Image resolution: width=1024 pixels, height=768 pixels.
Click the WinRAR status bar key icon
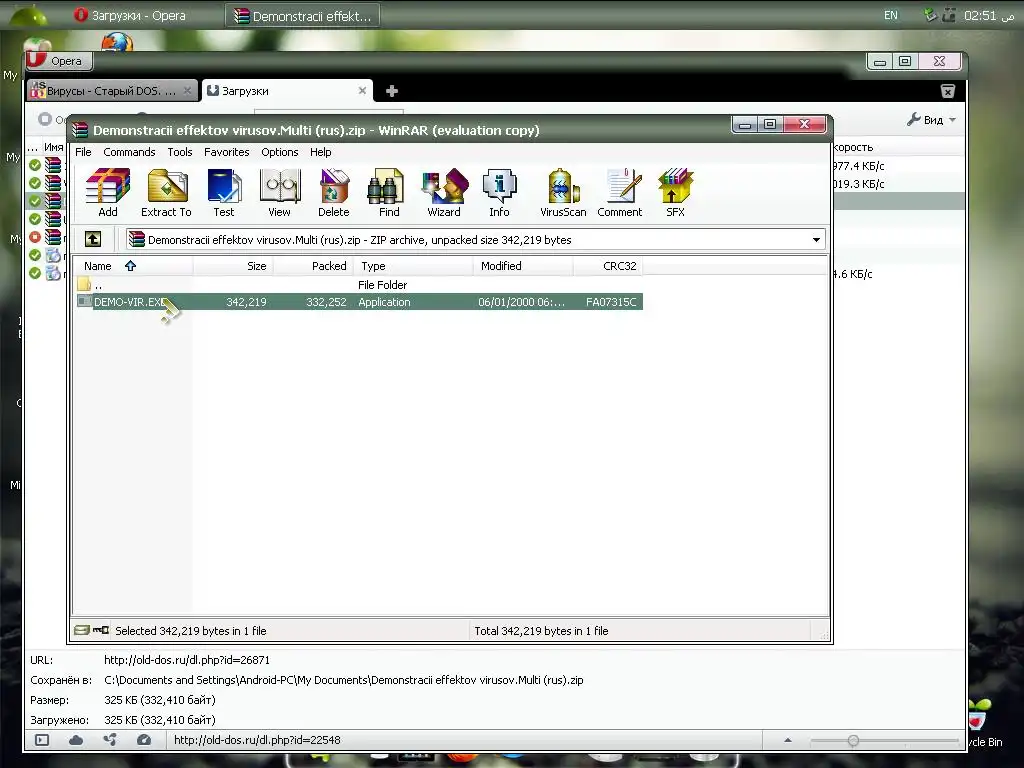click(101, 630)
